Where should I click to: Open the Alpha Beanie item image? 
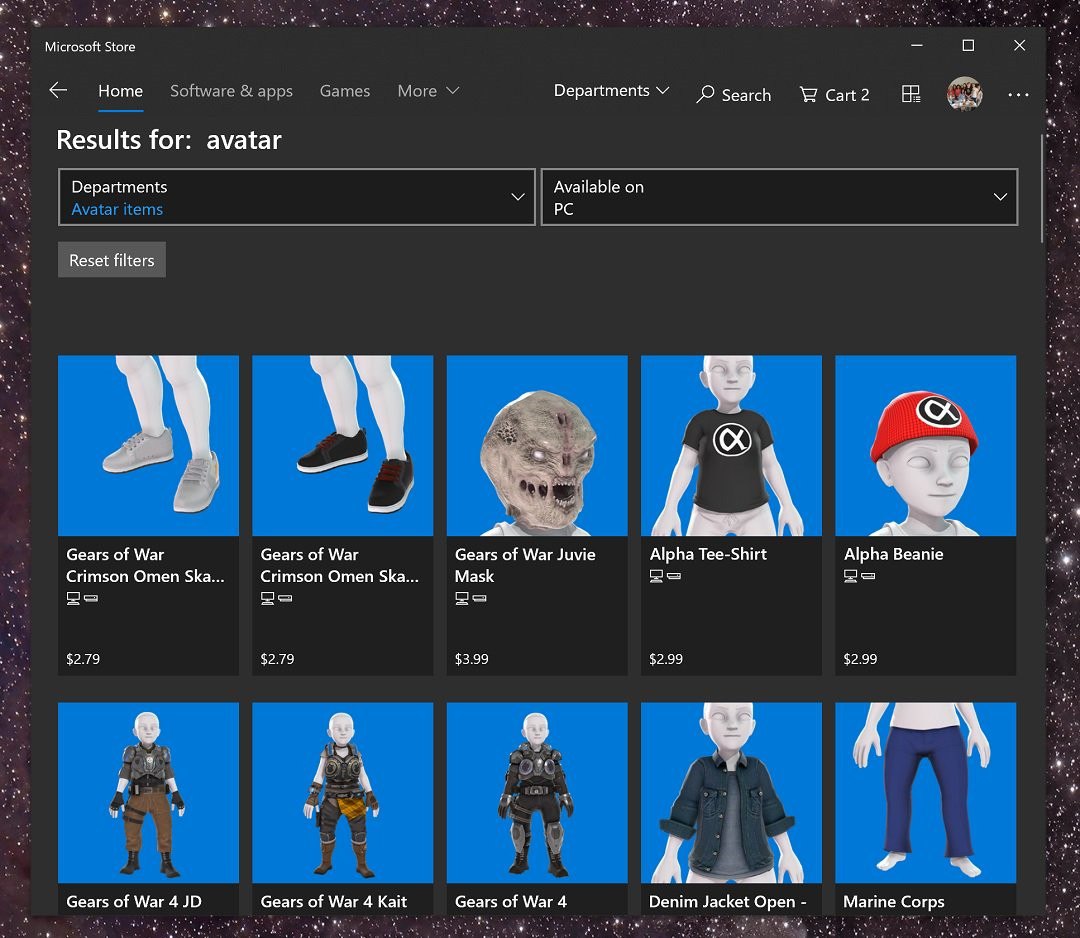coord(926,446)
